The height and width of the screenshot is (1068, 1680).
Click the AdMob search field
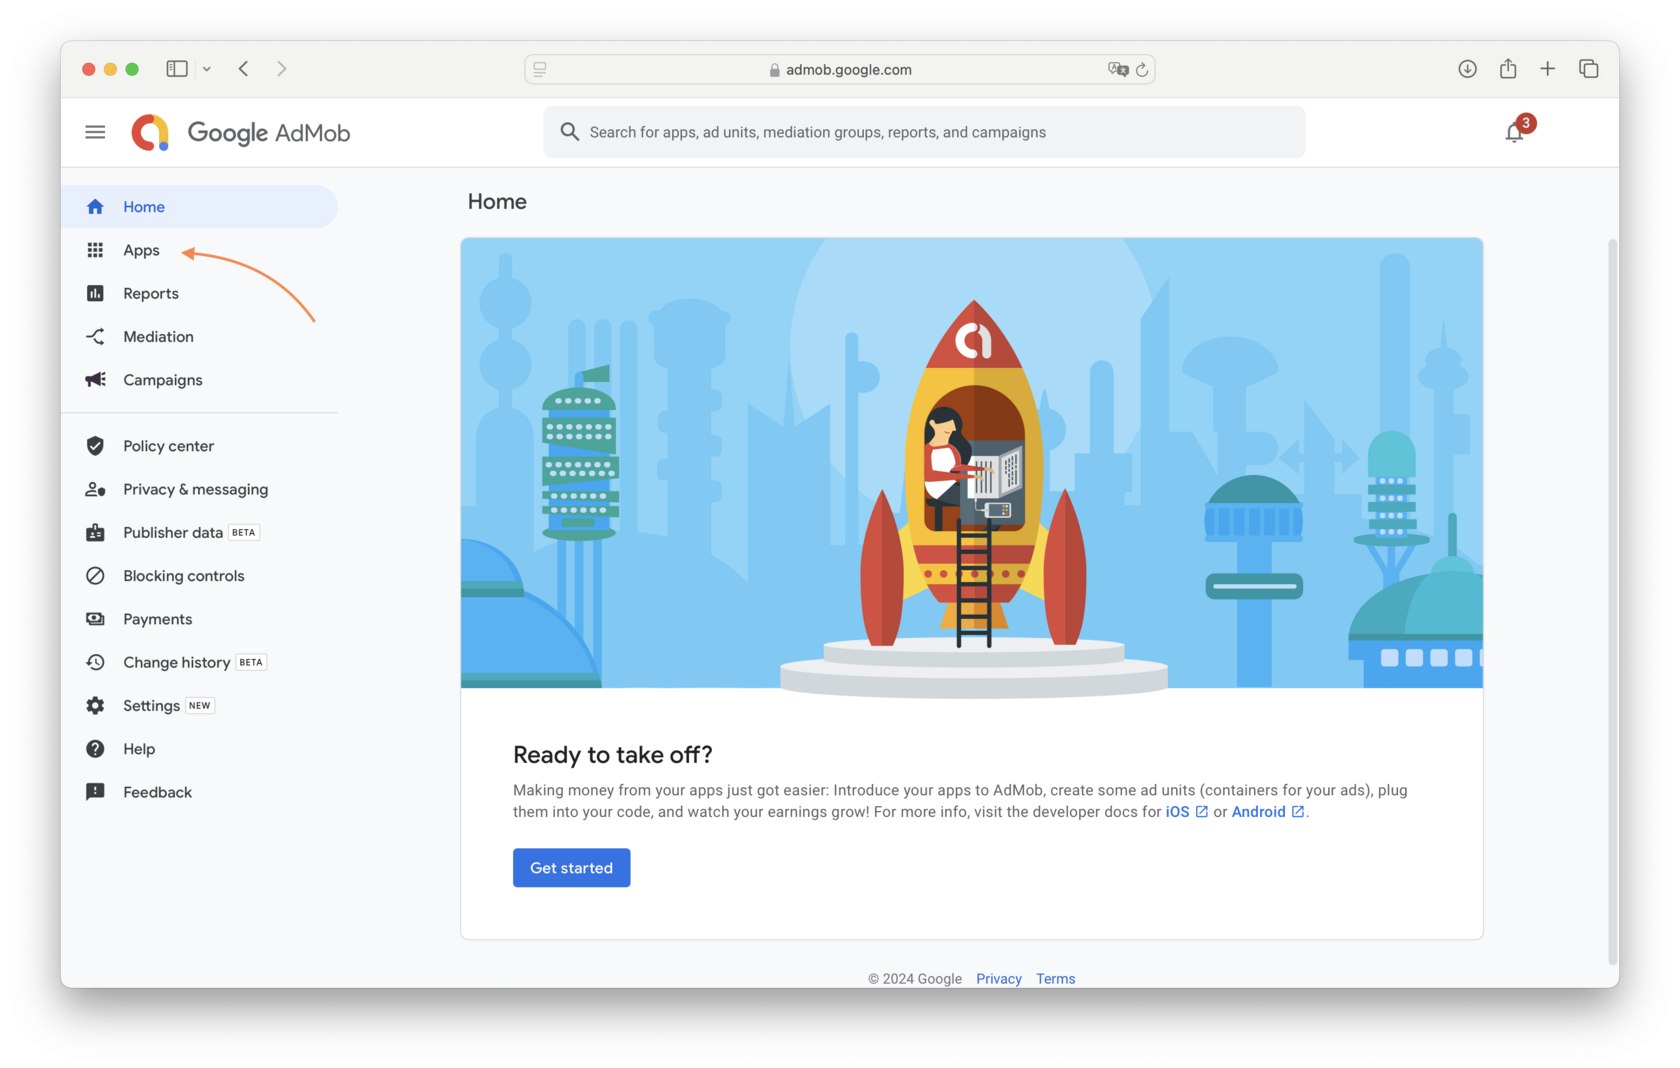pyautogui.click(x=924, y=132)
